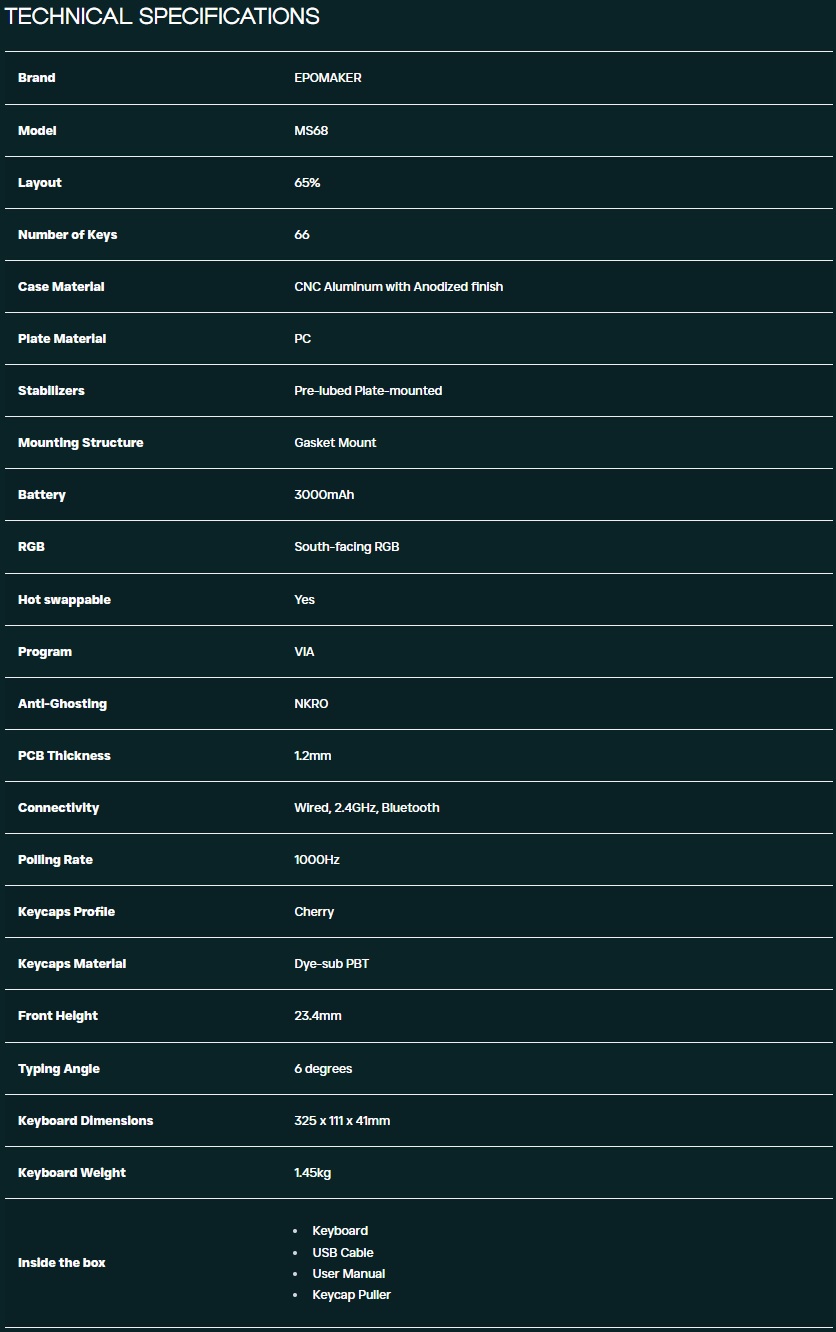Click the Layout row label
This screenshot has height=1332, width=836.
point(40,183)
